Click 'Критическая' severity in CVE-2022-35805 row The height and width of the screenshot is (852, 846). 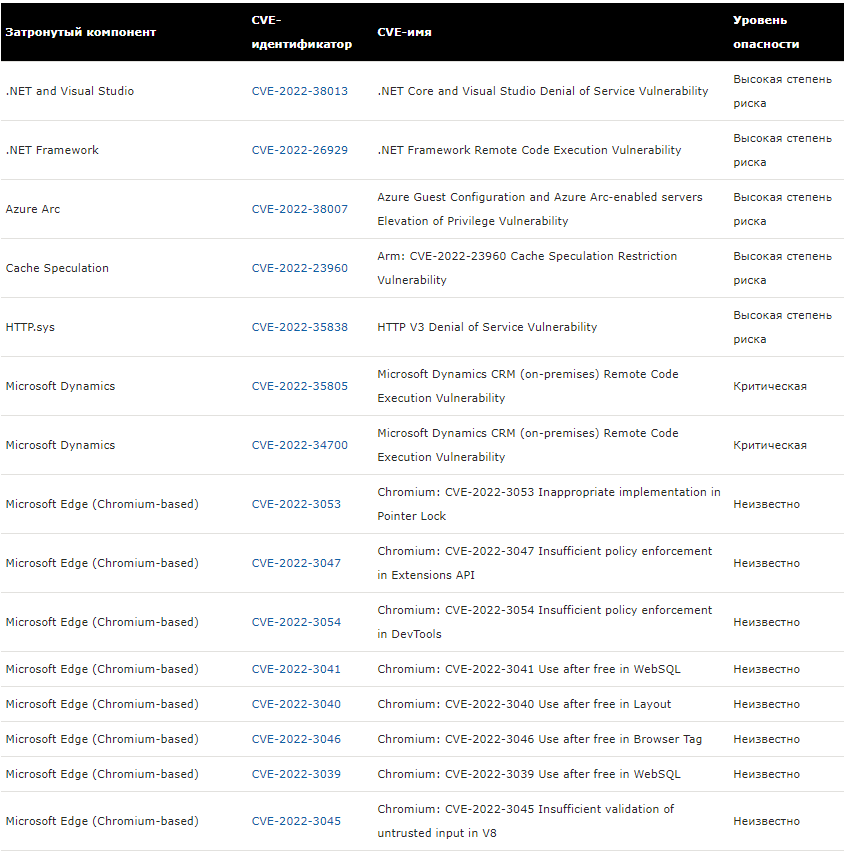770,386
